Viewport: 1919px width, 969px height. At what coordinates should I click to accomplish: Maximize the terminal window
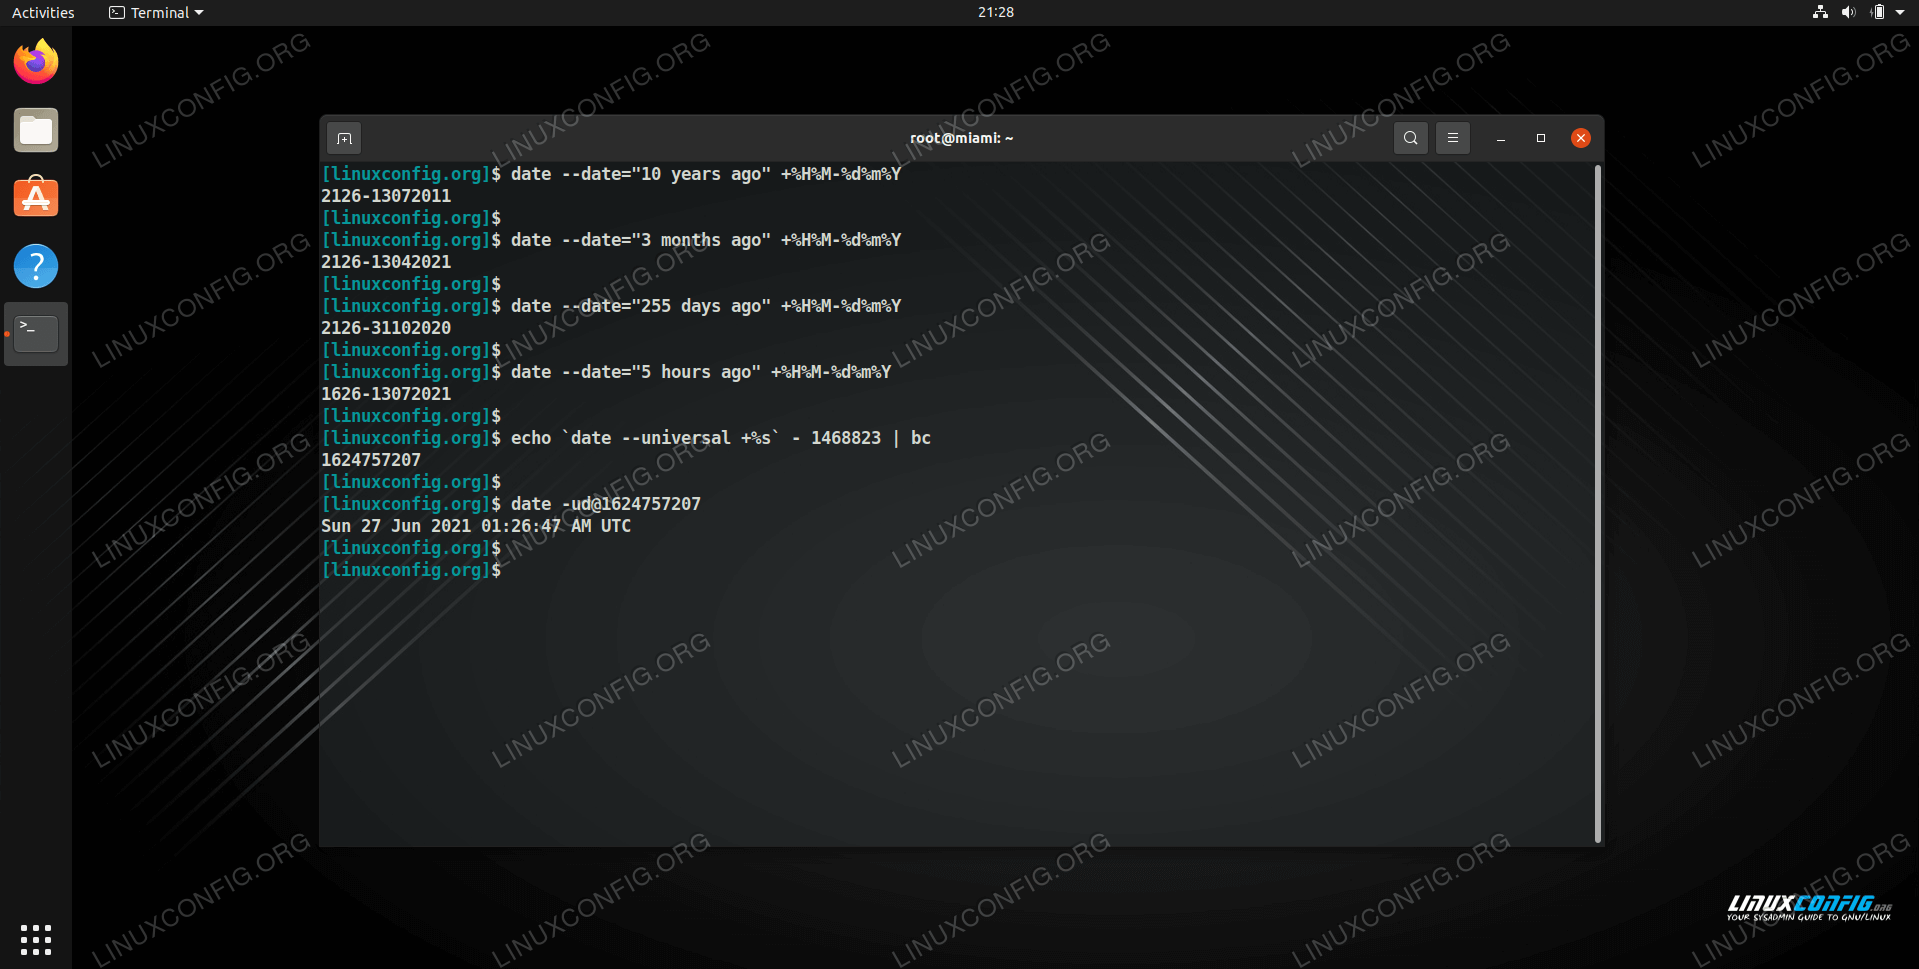coord(1540,138)
